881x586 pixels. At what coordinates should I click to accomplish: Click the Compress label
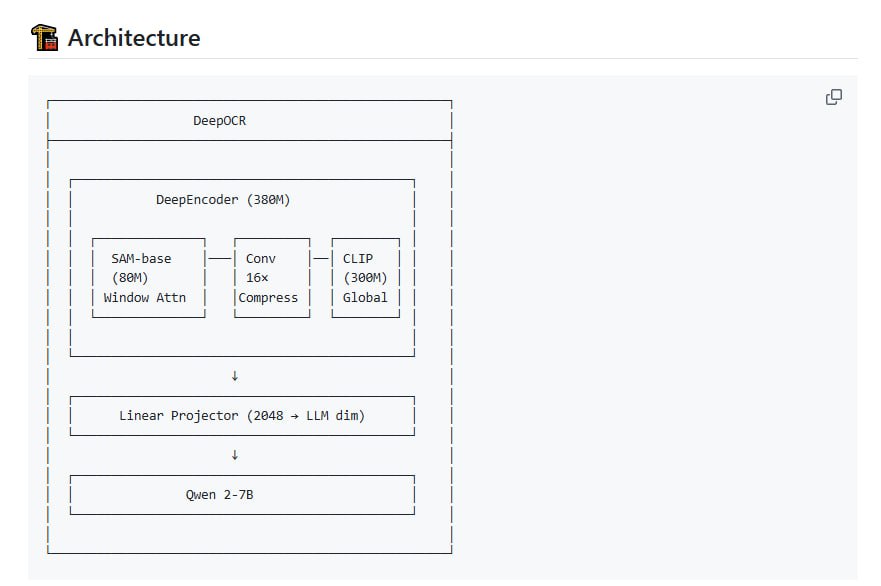click(268, 297)
